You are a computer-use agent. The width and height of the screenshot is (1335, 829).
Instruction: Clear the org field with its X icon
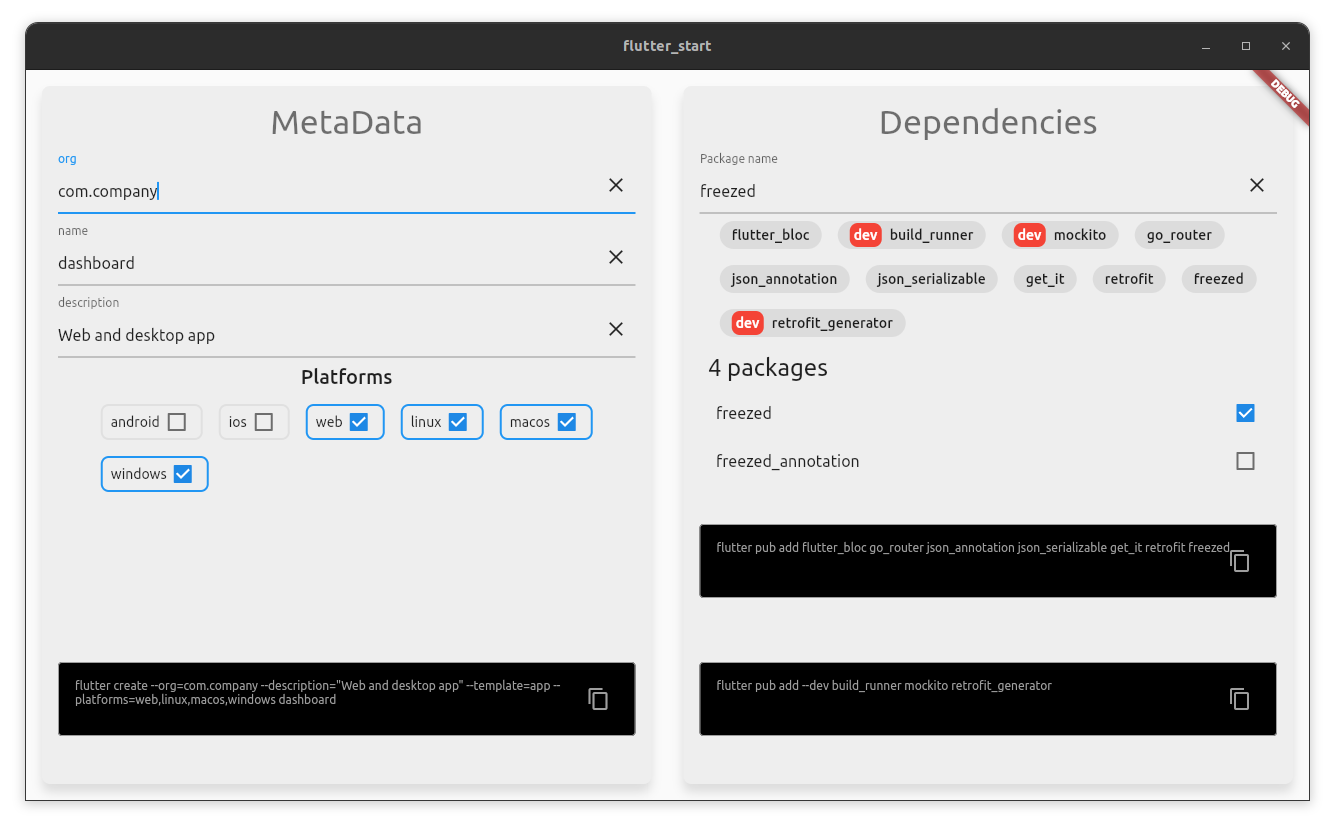pos(616,185)
